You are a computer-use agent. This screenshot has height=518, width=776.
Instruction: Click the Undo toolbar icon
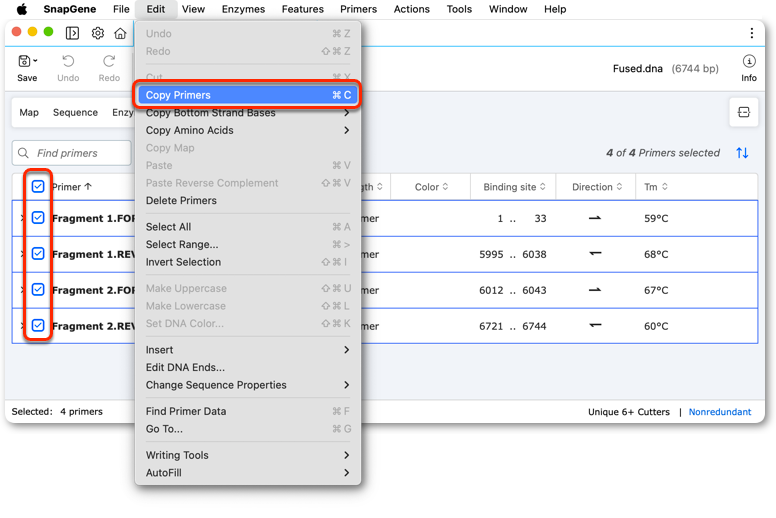click(x=68, y=61)
